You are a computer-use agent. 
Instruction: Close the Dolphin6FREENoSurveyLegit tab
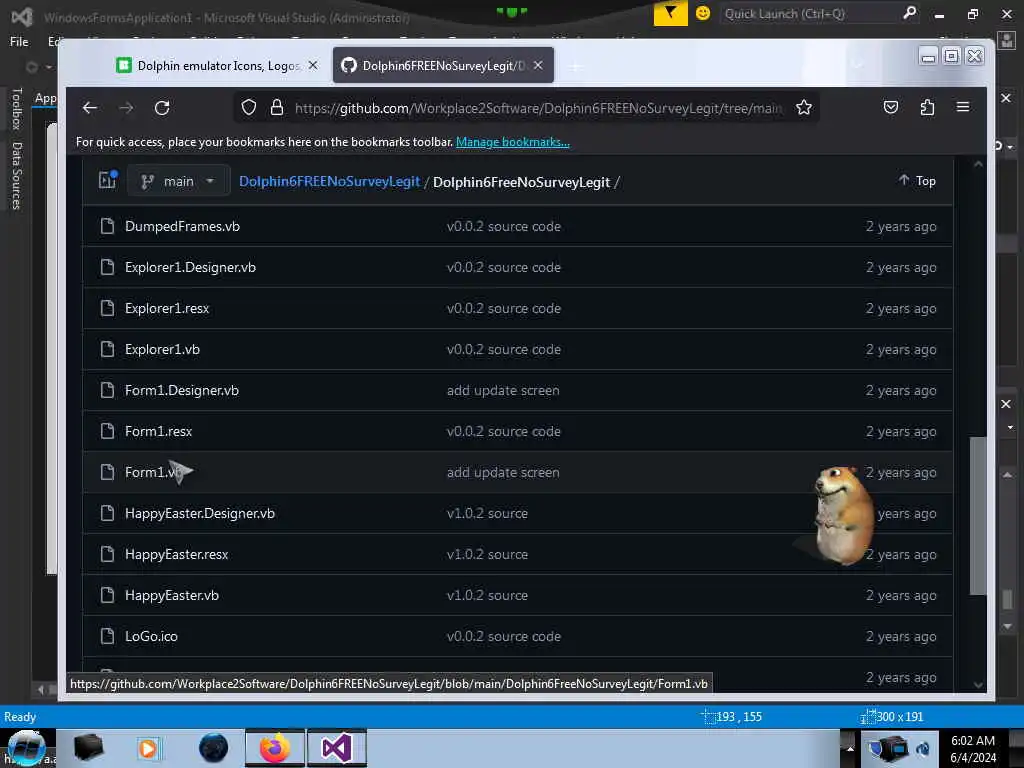point(538,65)
